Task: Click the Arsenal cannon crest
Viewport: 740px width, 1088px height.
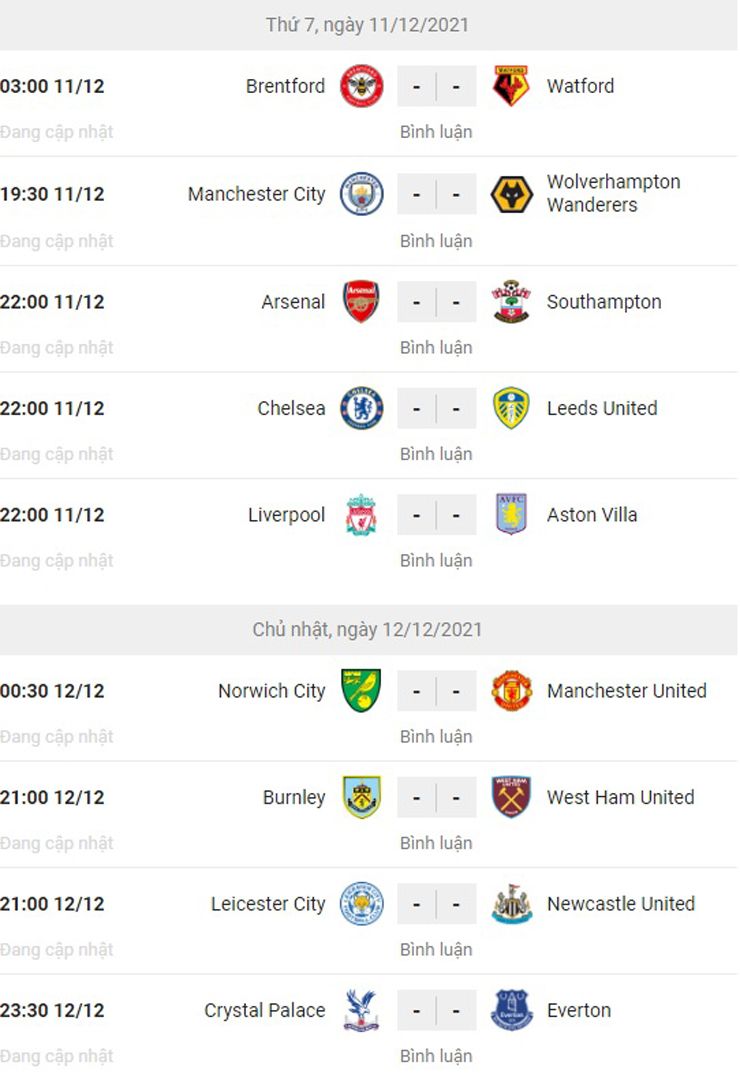Action: (361, 302)
